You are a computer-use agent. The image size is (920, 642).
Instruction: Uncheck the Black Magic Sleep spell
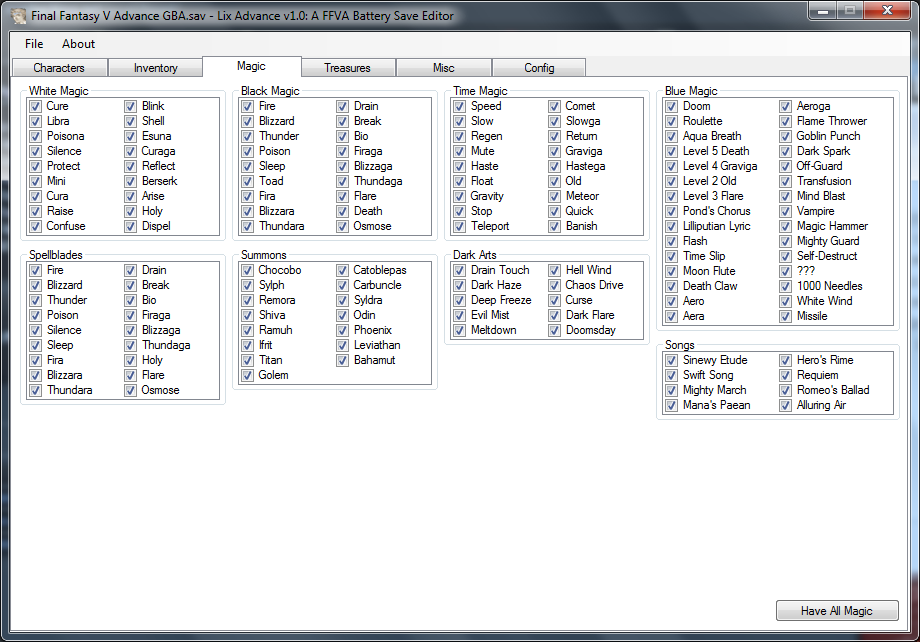pyautogui.click(x=248, y=166)
